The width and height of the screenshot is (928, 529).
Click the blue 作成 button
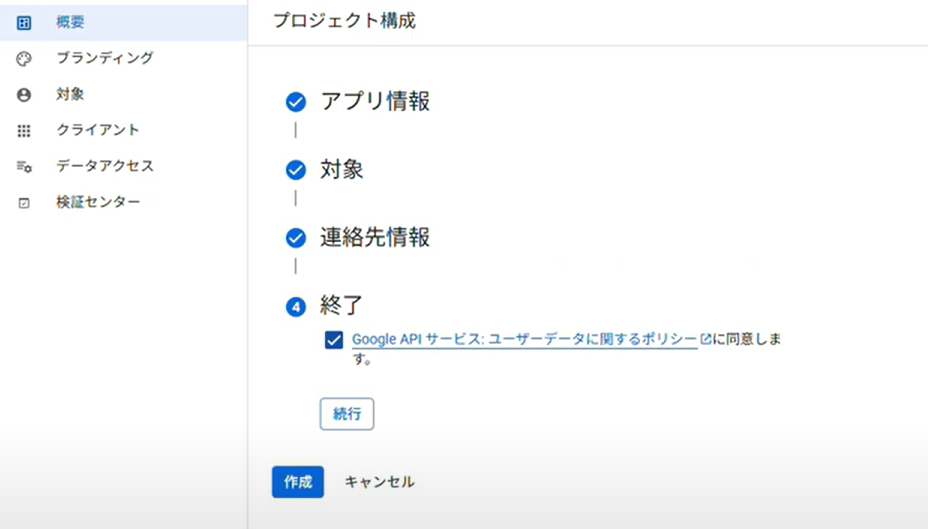298,482
